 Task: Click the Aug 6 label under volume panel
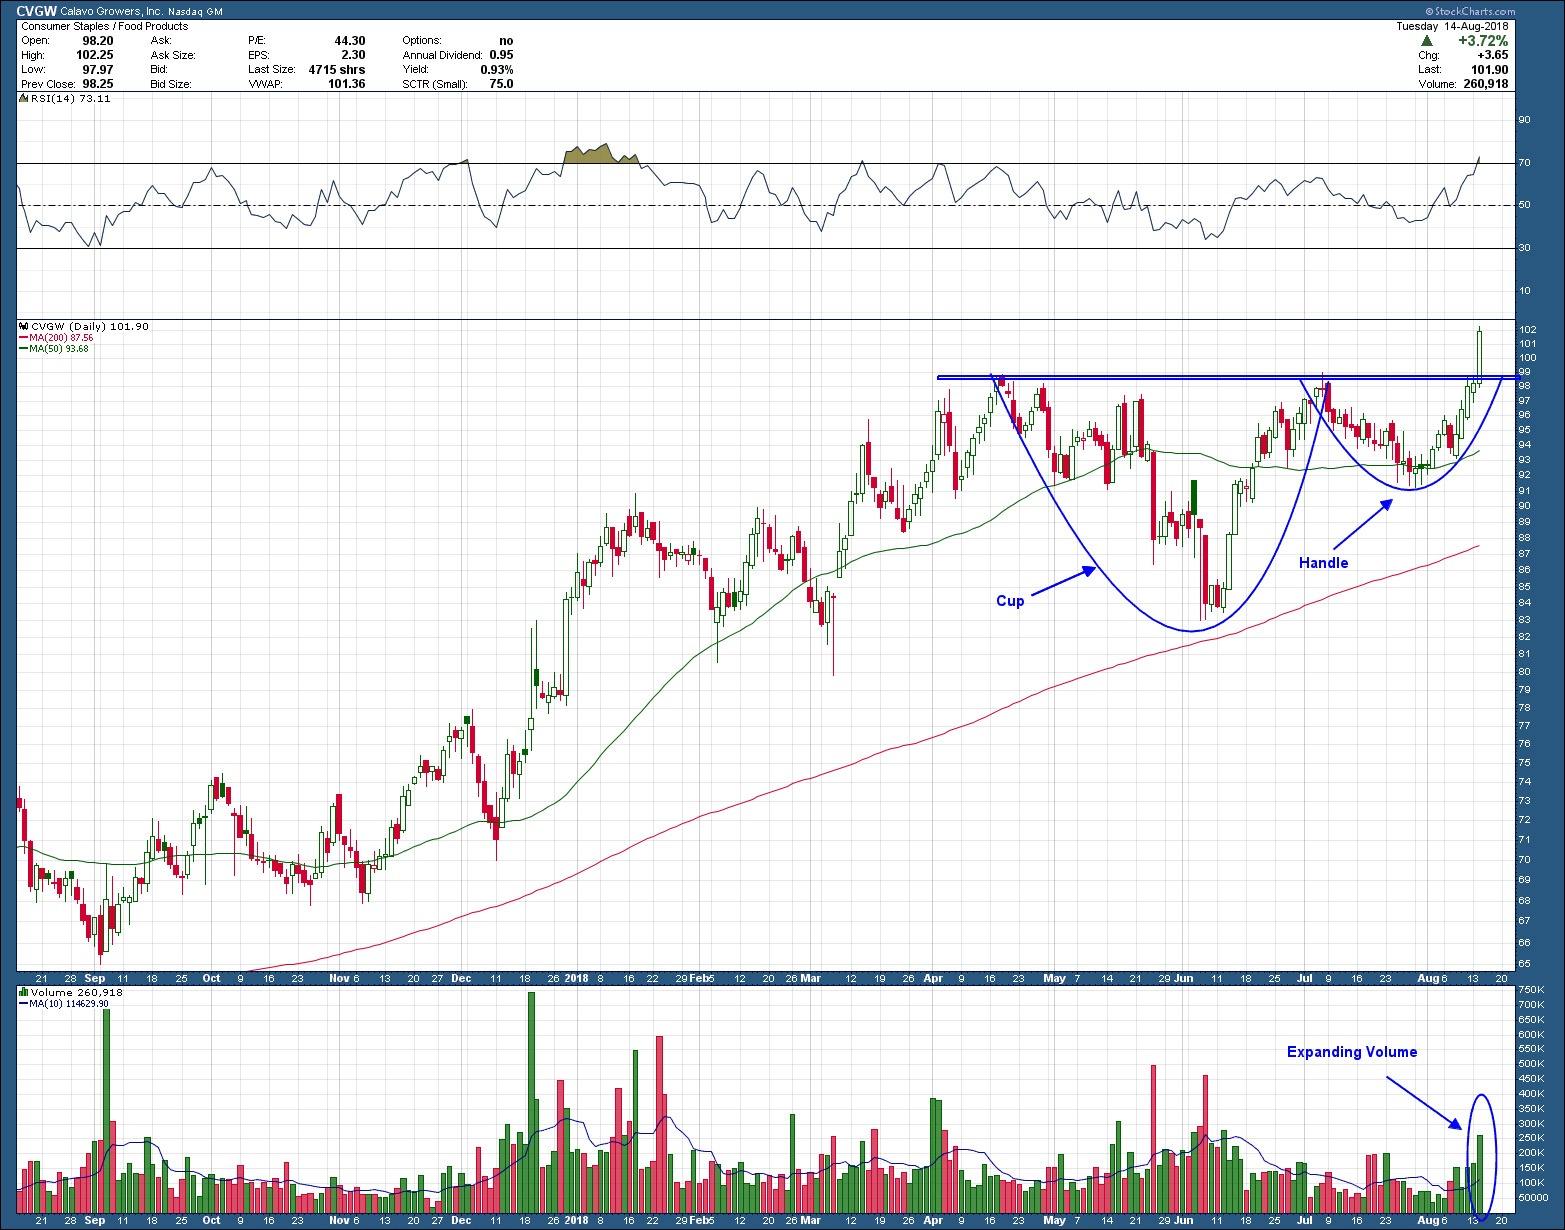[1432, 1221]
